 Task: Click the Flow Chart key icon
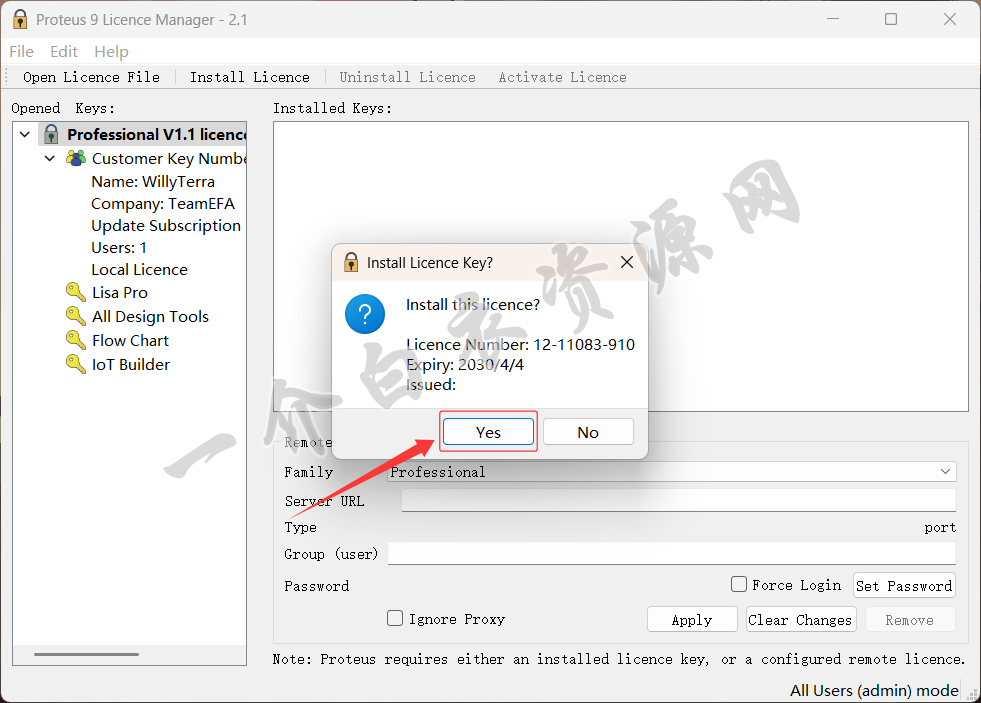[x=76, y=340]
